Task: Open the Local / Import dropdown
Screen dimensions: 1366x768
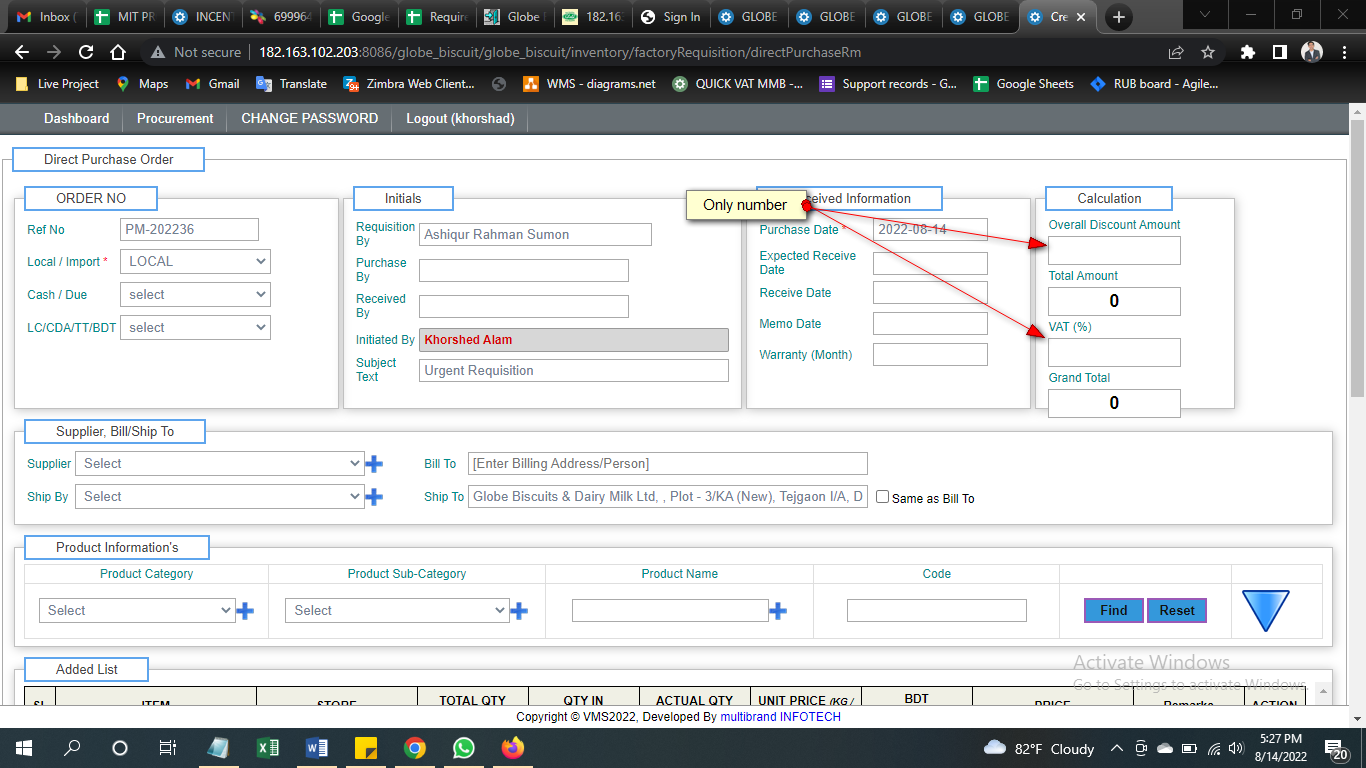Action: pos(195,262)
